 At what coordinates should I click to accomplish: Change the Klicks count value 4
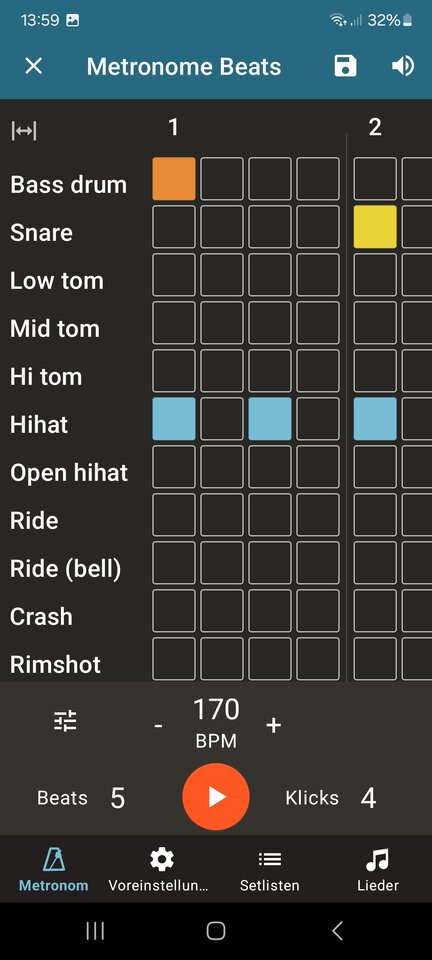point(368,798)
